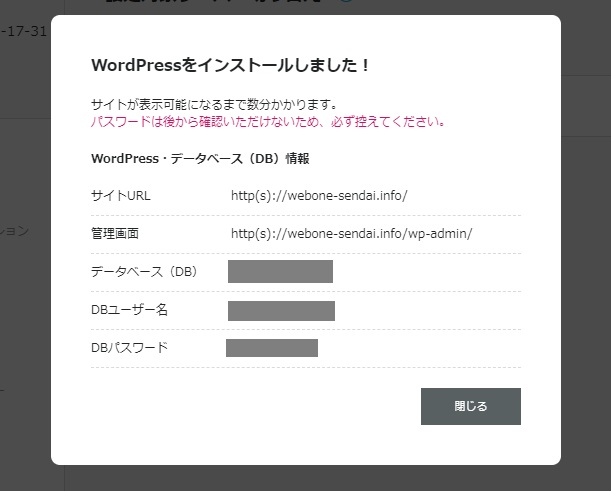
Task: Click the DBパスワード label
Action: [129, 348]
